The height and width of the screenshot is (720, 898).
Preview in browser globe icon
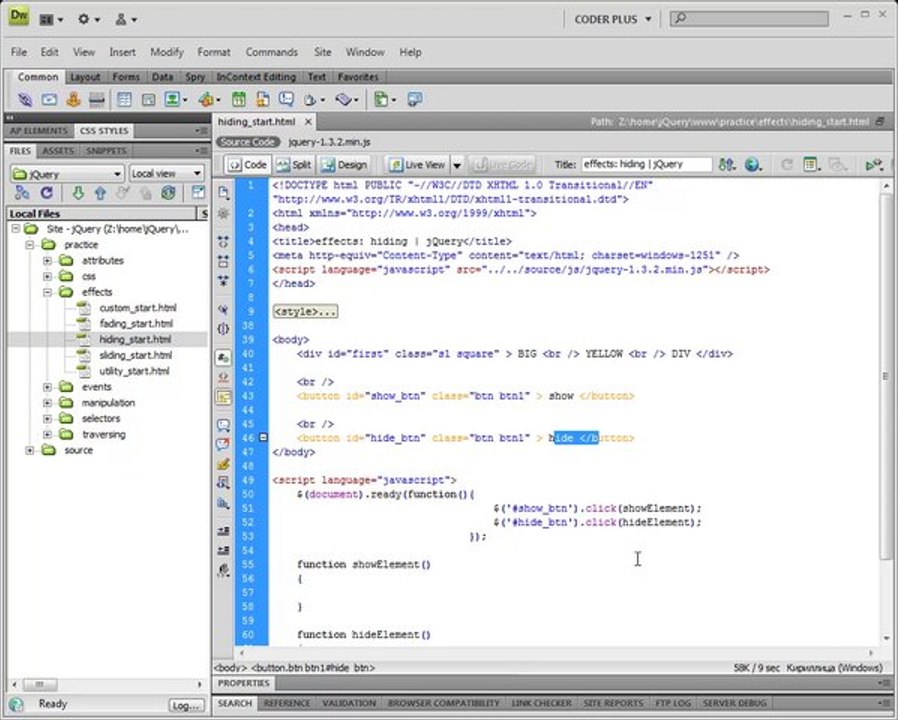753,165
